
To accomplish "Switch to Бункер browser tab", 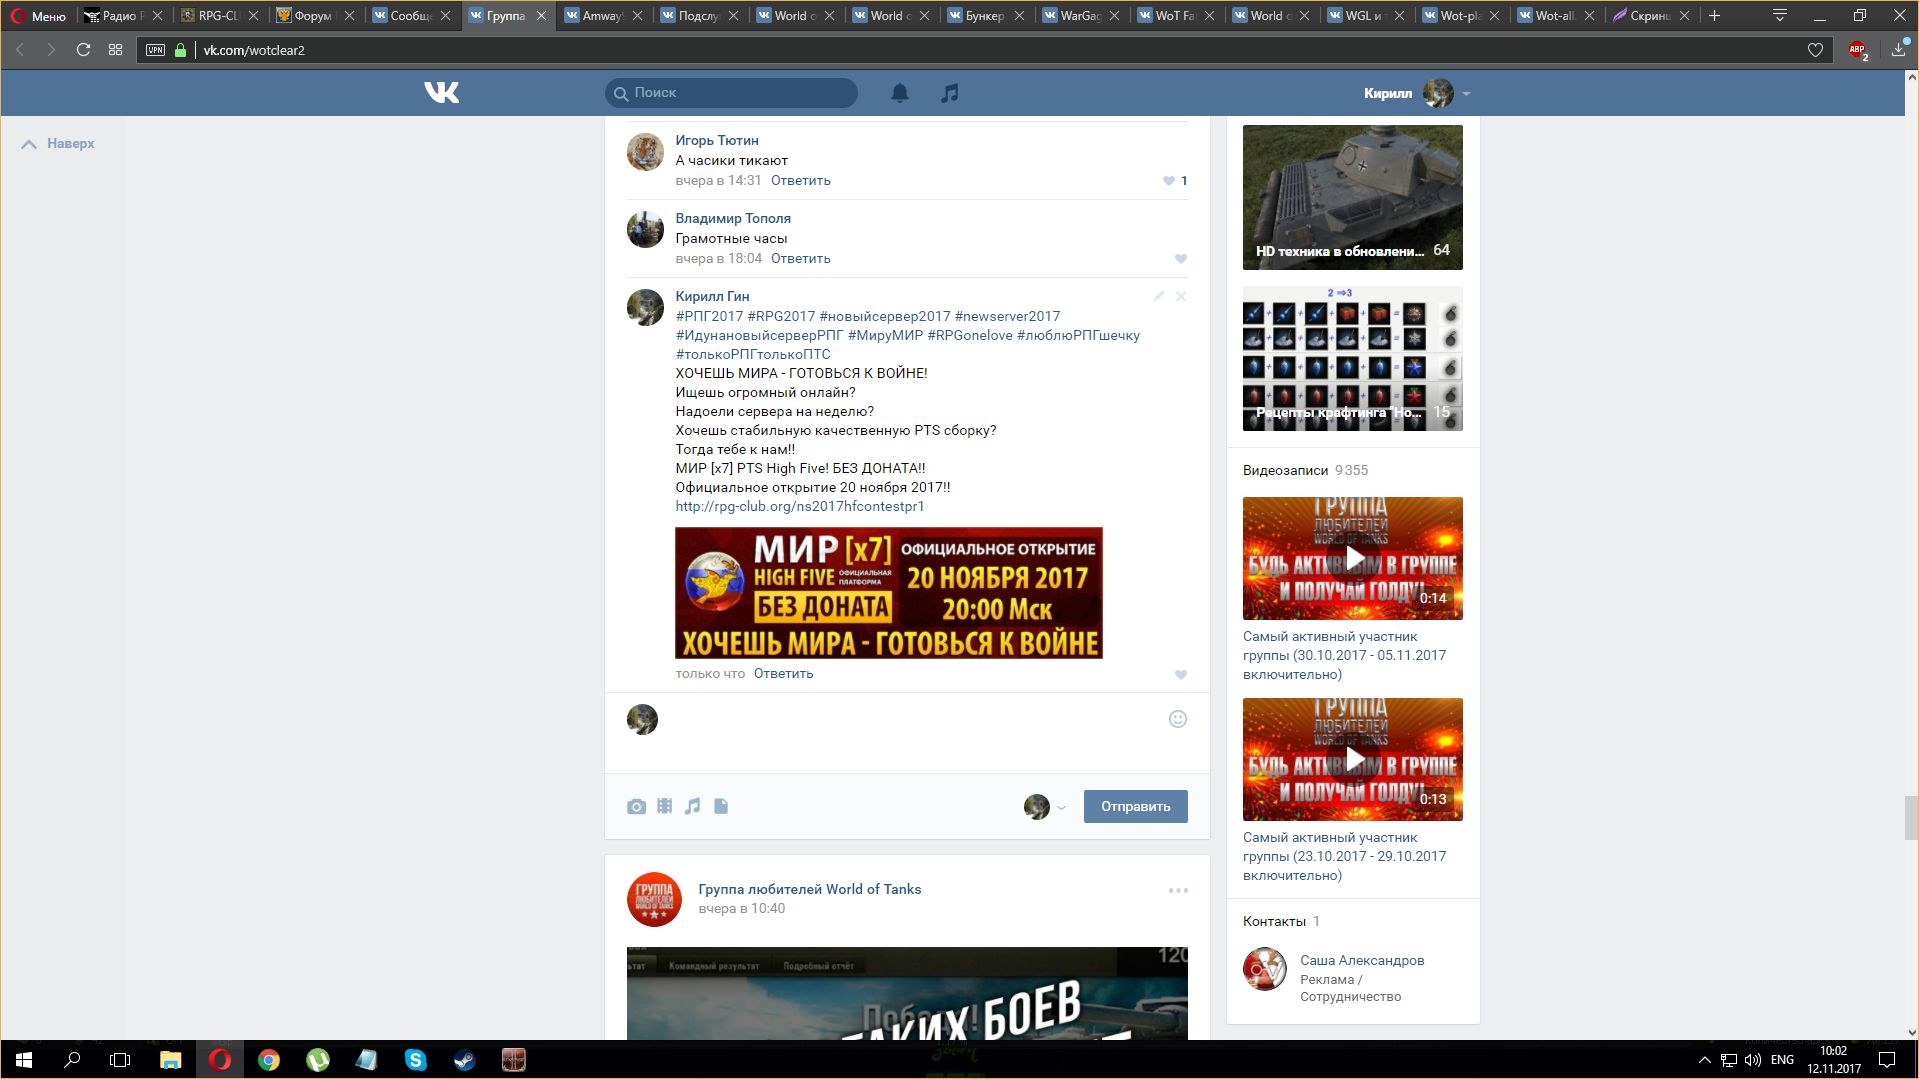I will pyautogui.click(x=984, y=16).
